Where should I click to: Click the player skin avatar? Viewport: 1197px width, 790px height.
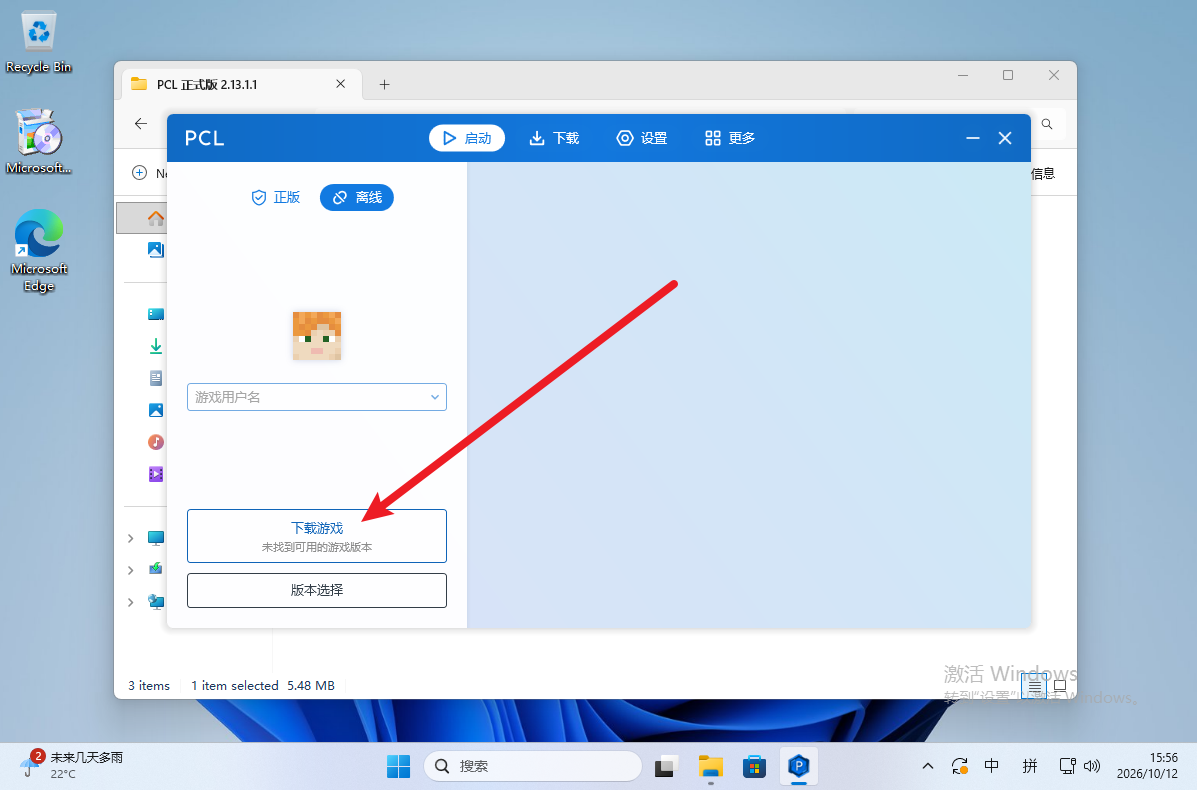point(317,335)
